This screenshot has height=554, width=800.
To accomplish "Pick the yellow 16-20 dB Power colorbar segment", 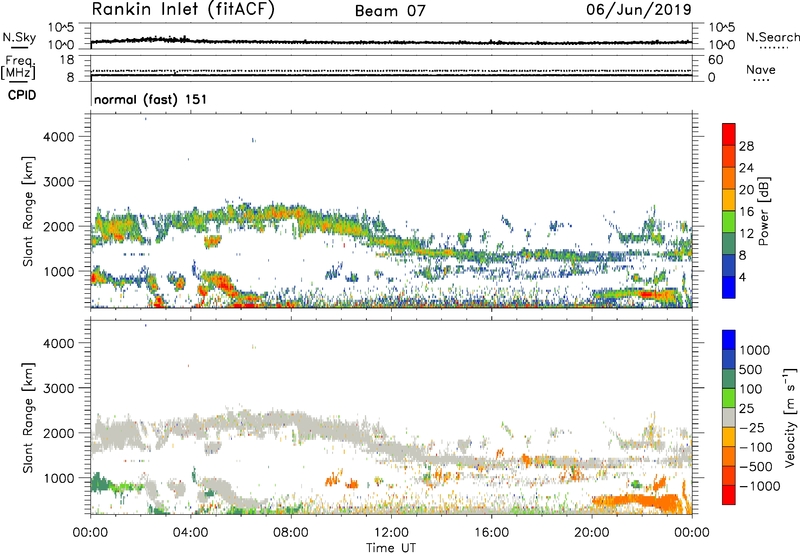I will pos(729,199).
